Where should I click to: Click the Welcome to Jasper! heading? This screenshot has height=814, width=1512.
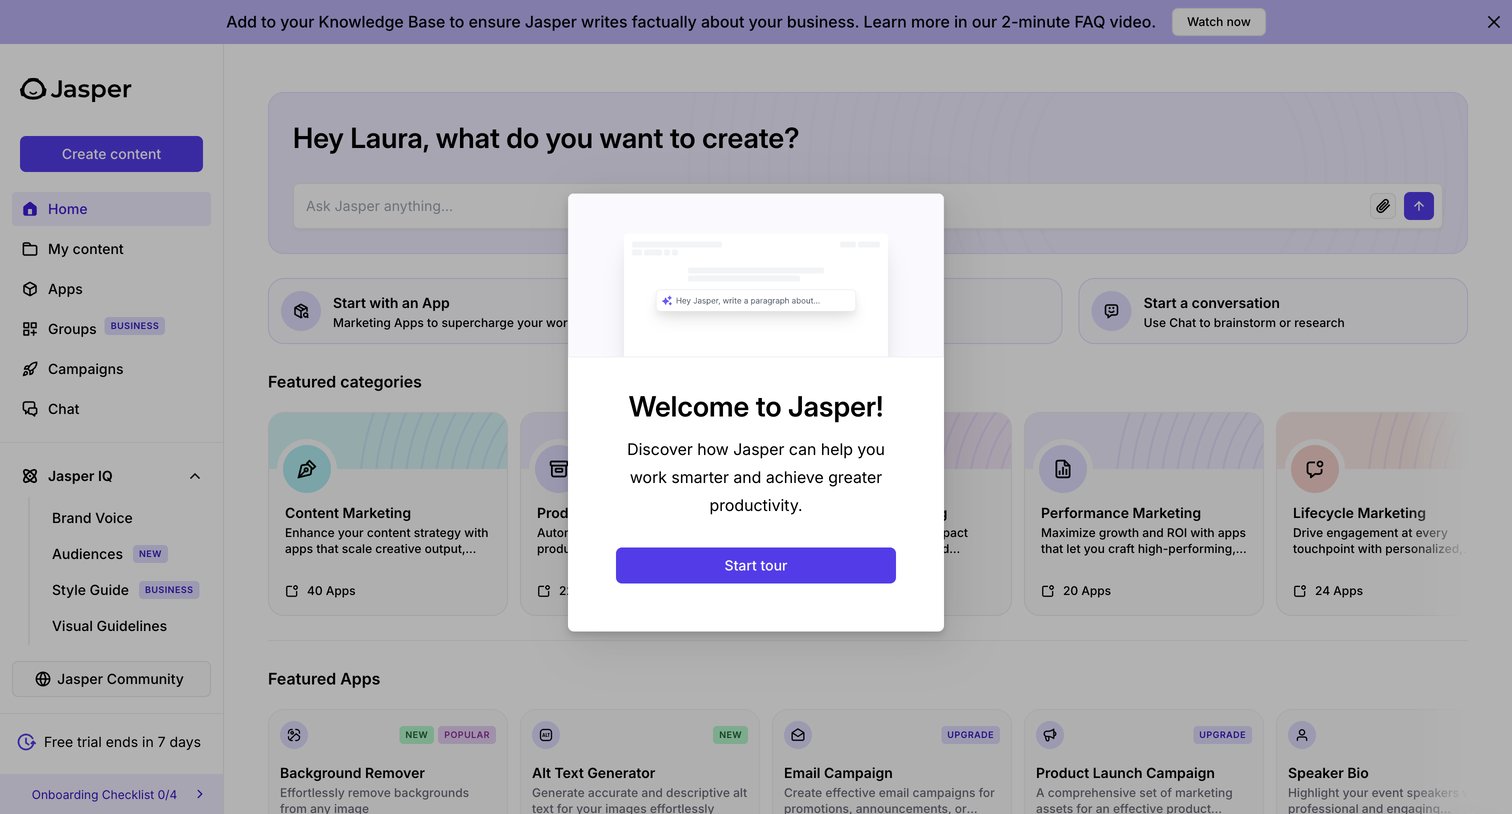[x=756, y=407]
